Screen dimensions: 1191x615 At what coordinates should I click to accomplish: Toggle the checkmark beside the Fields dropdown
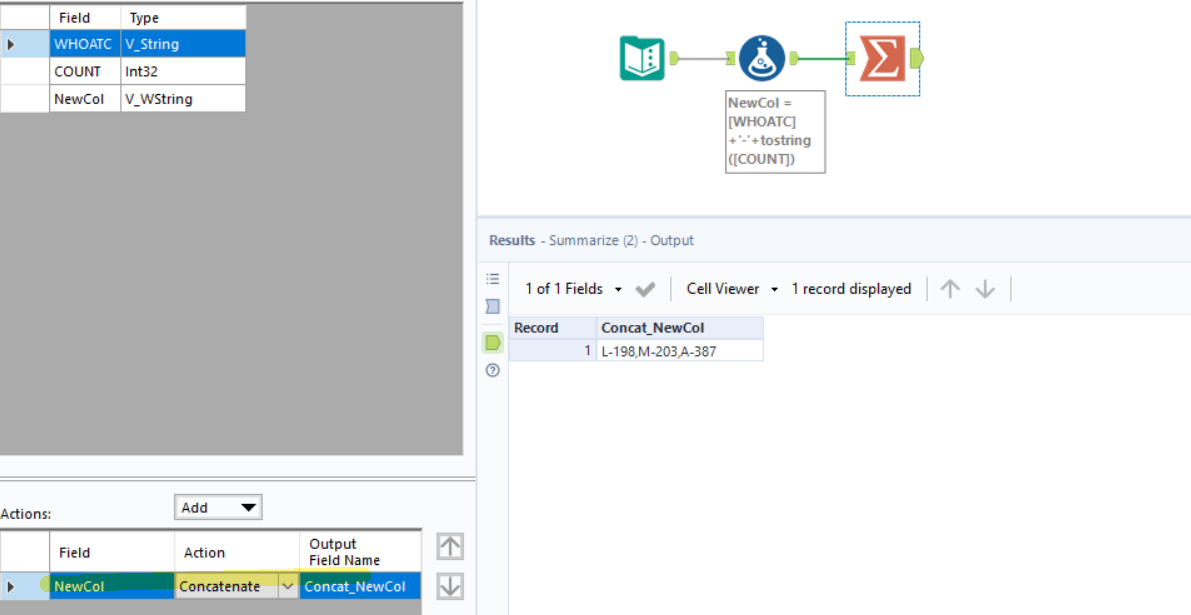pos(645,288)
